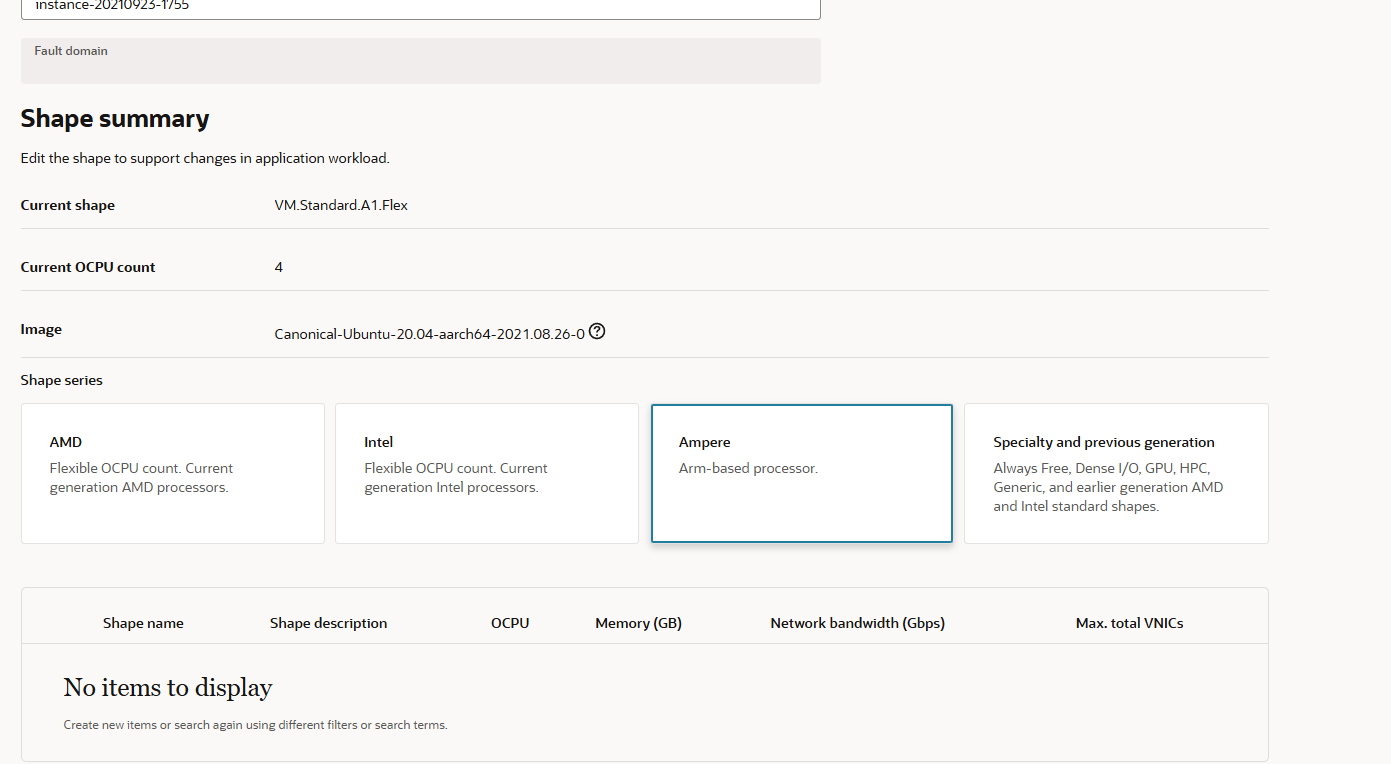This screenshot has width=1391, height=764.
Task: Click the help icon next to the image name
Action: click(597, 331)
